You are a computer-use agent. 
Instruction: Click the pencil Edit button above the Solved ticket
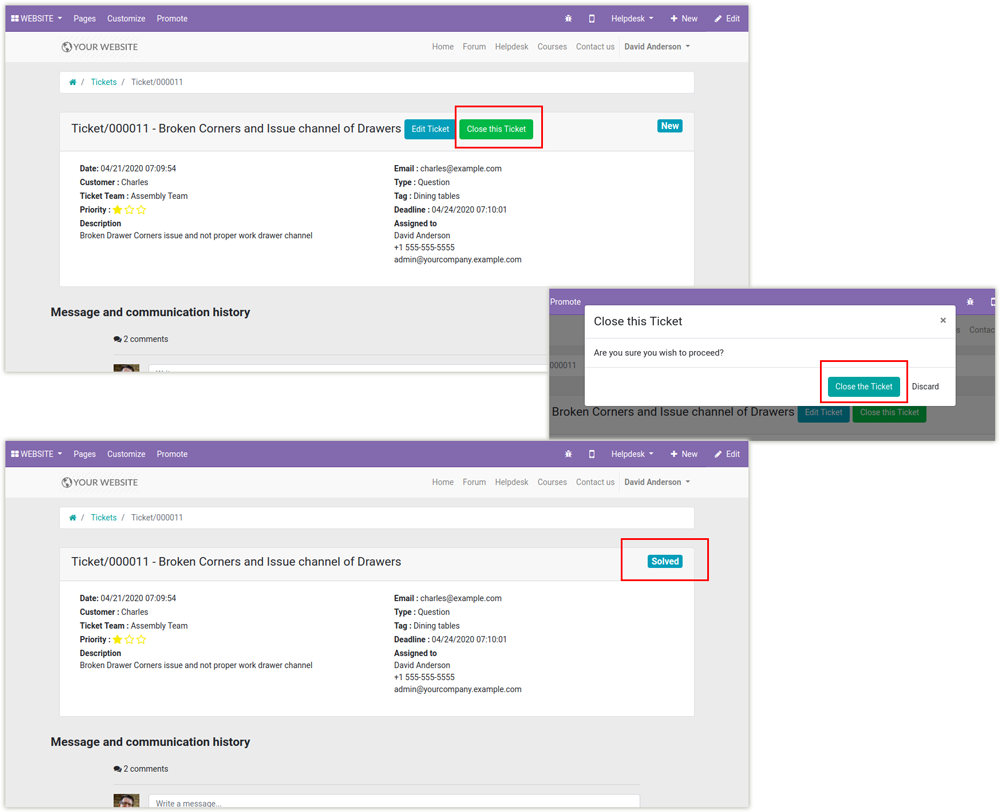pyautogui.click(x=727, y=454)
